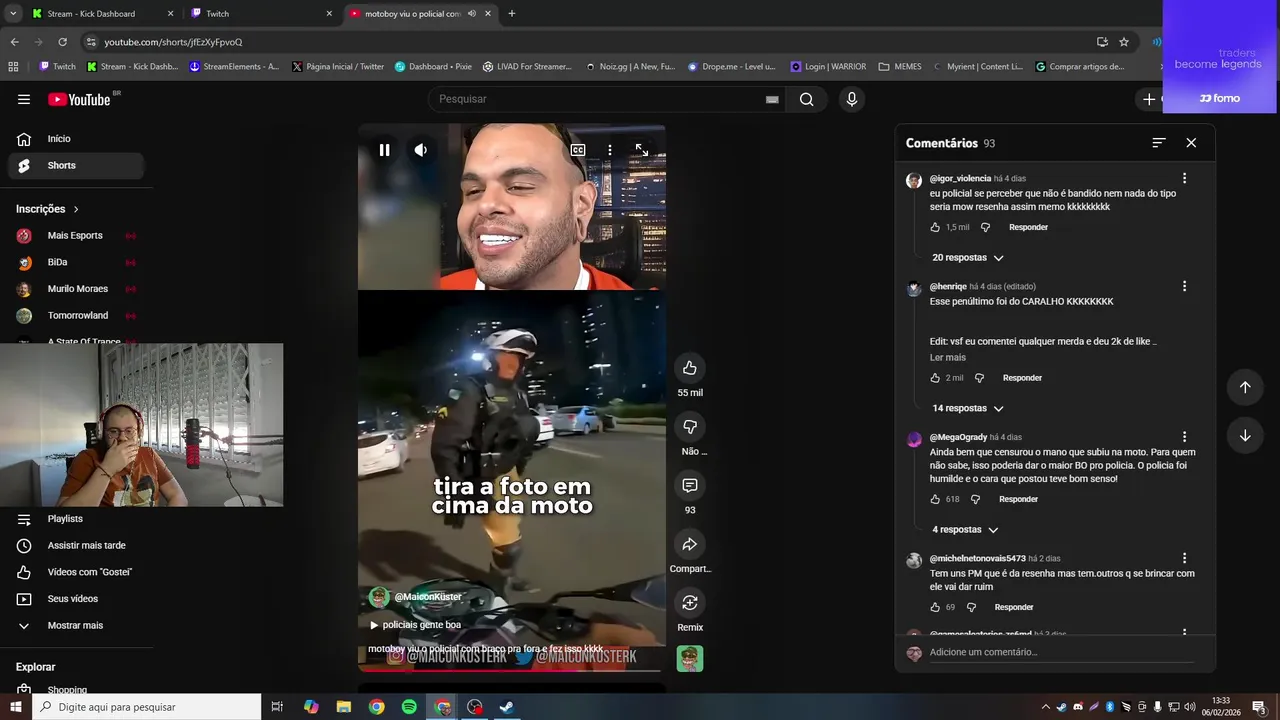Expand Mostrar mais in sidebar

point(76,626)
